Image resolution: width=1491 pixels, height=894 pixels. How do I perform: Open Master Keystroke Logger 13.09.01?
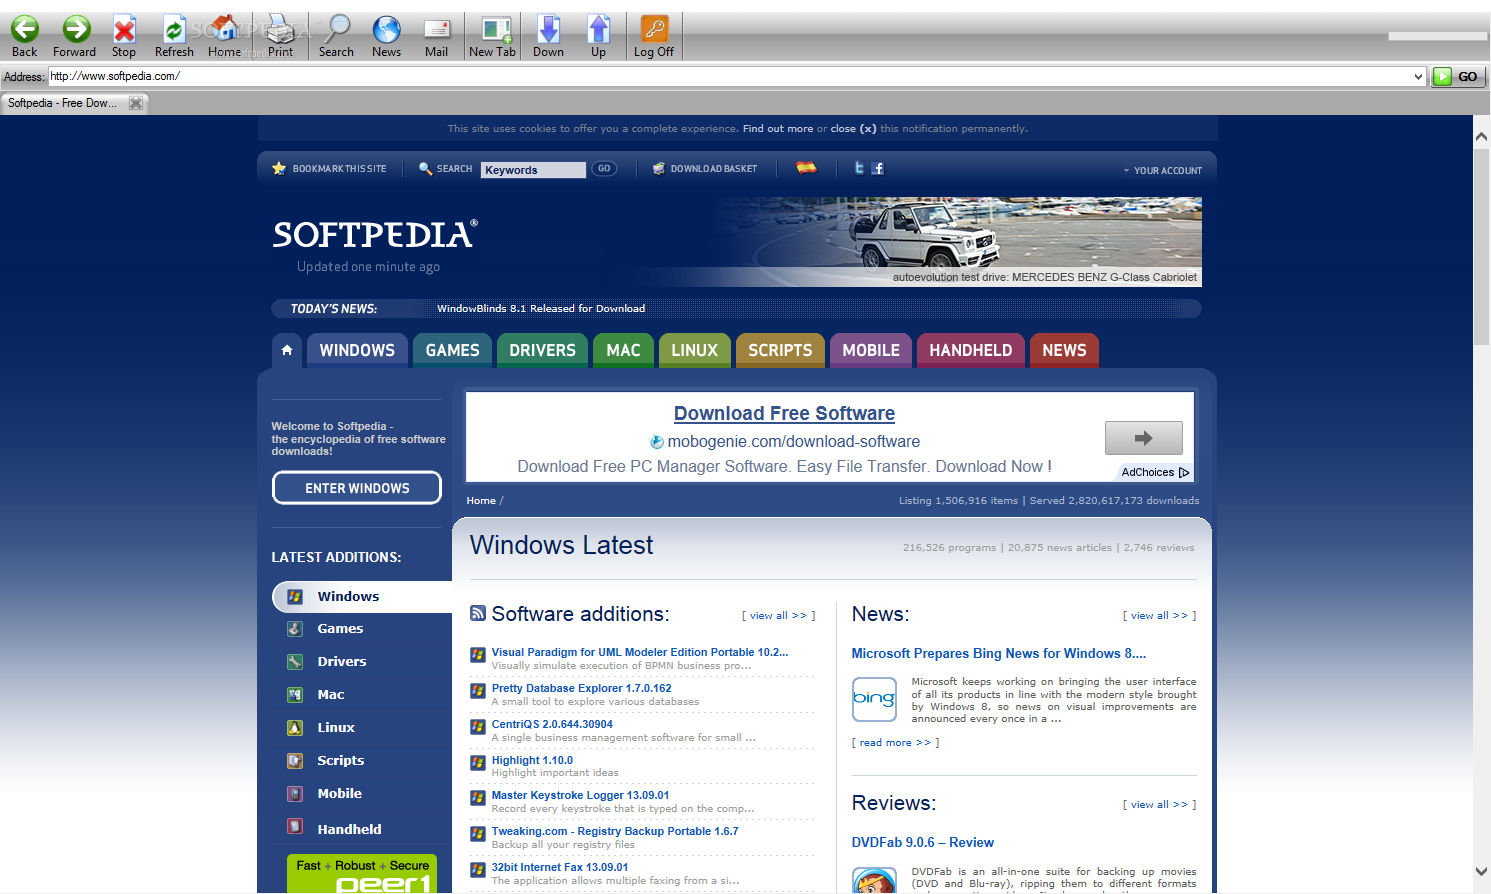pyautogui.click(x=580, y=796)
